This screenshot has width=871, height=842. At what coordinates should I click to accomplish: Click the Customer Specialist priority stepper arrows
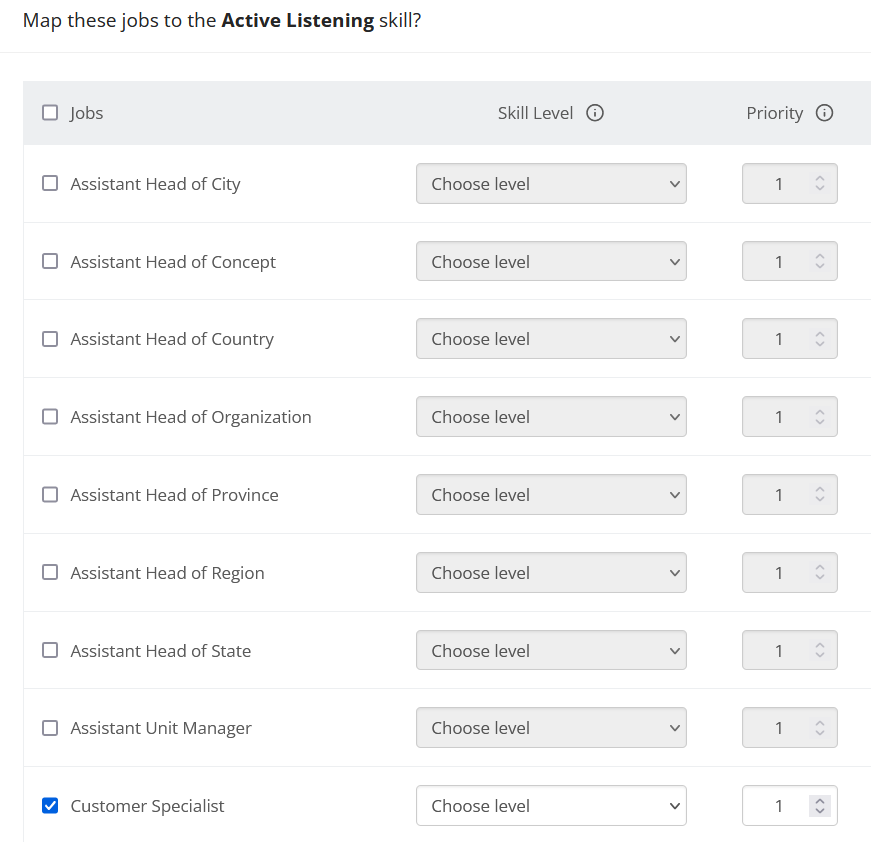(x=820, y=806)
